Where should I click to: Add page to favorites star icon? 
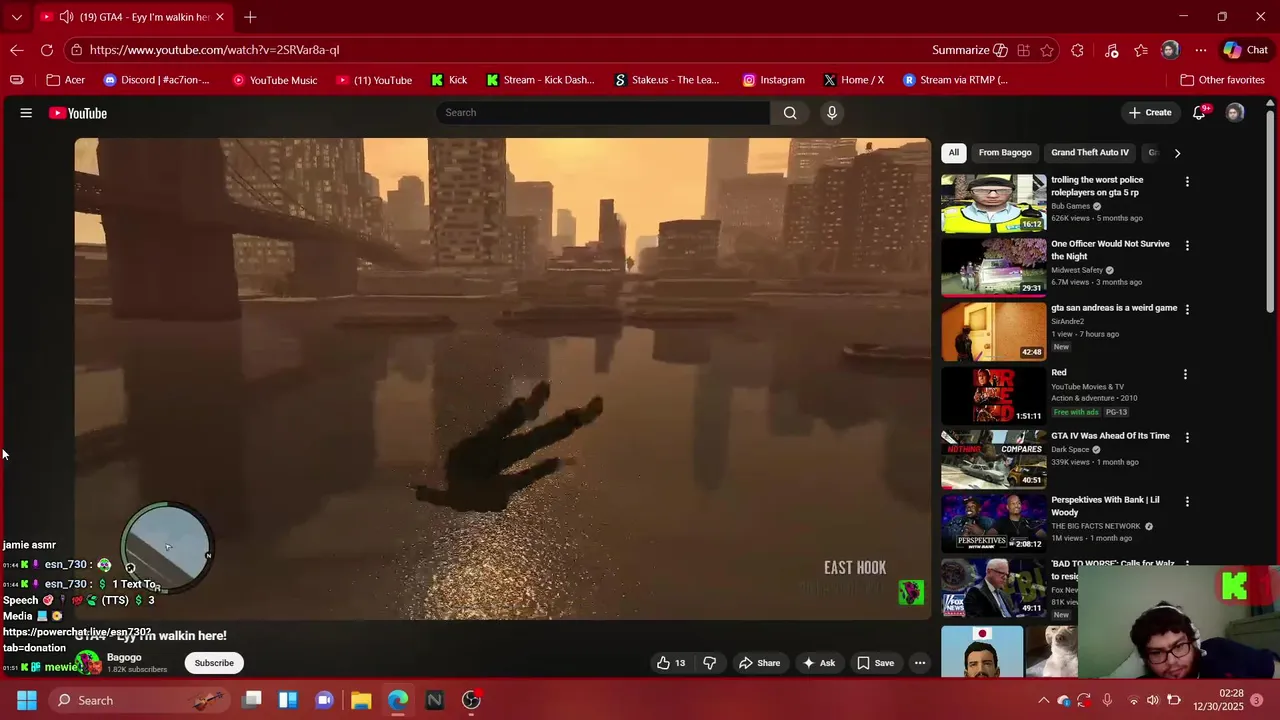[x=1047, y=50]
